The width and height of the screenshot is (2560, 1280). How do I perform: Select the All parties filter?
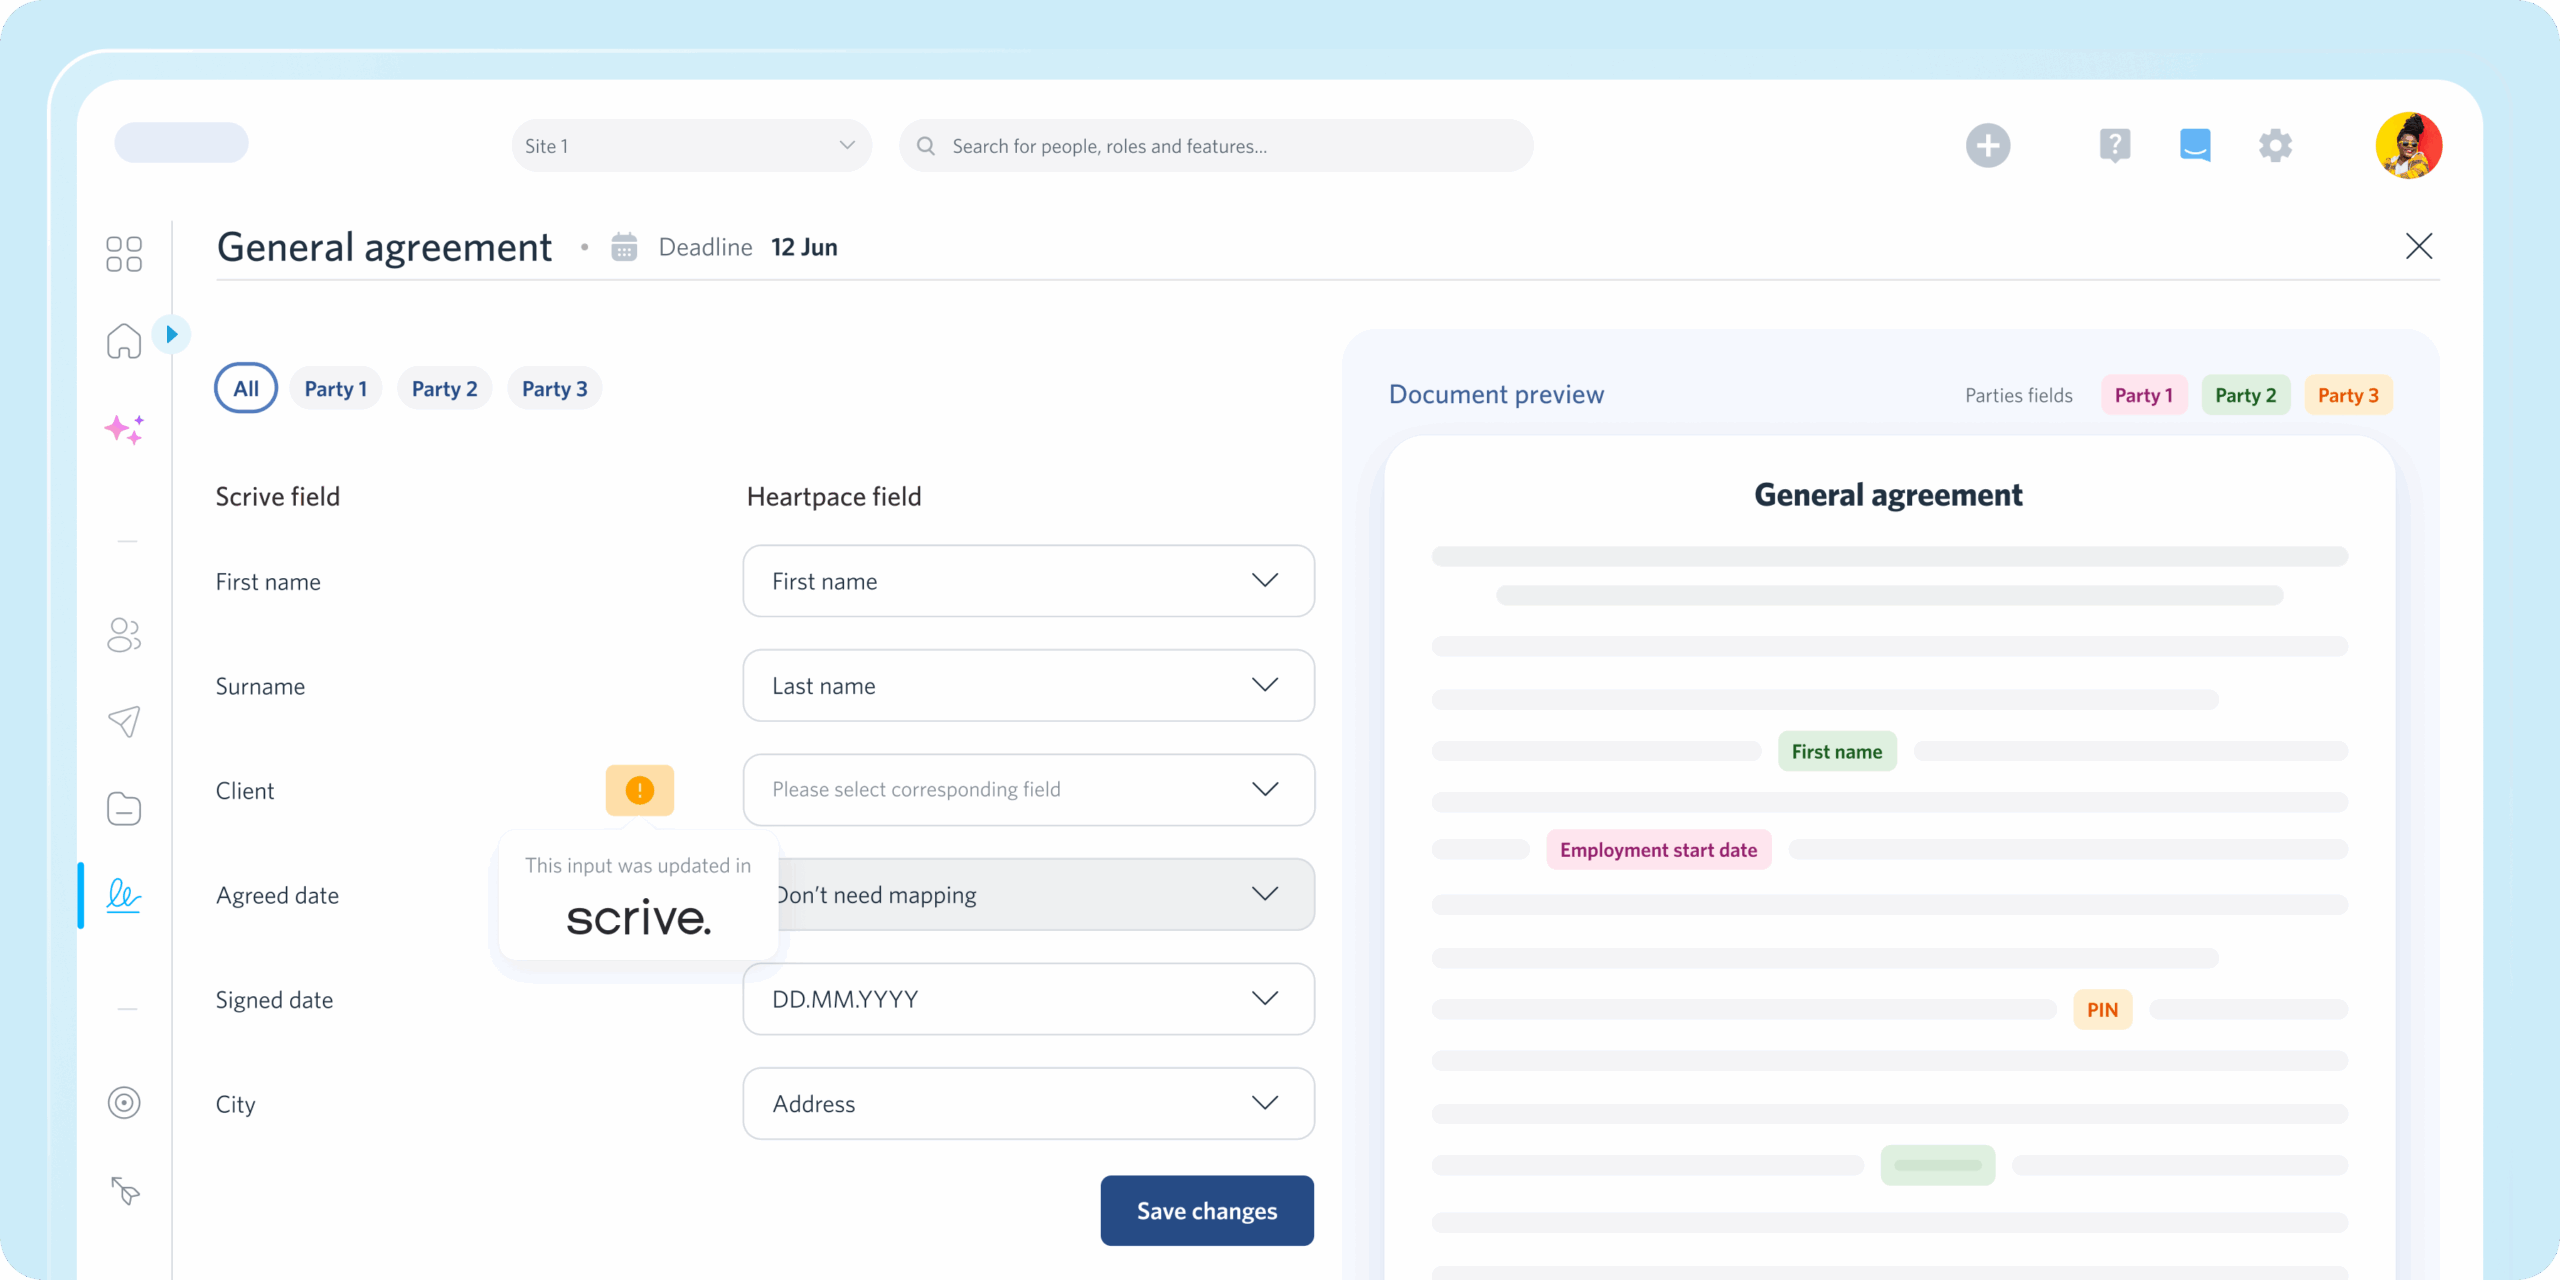tap(246, 389)
